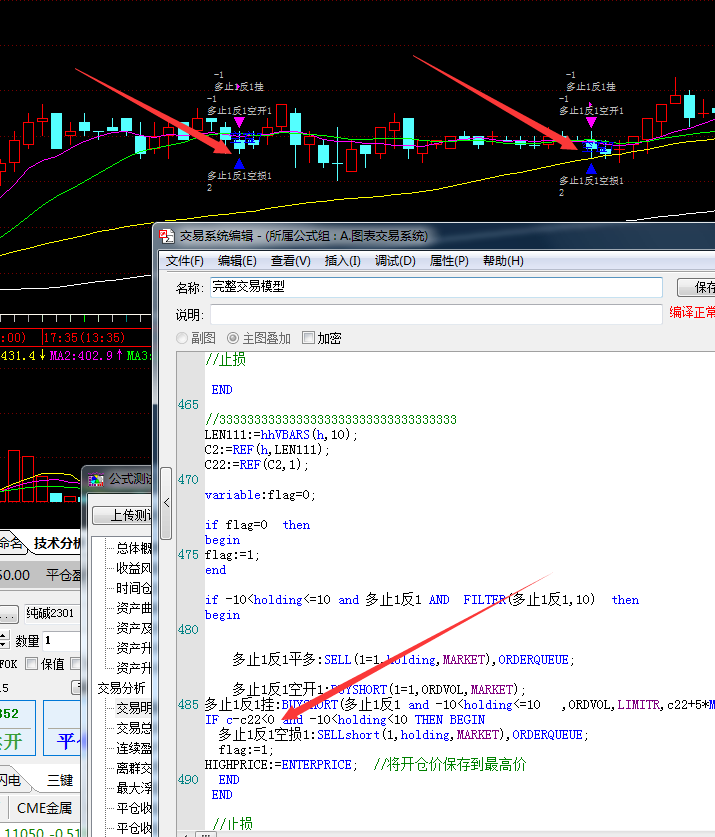This screenshot has height=837, width=715.
Task: Click the 名称 input field
Action: tap(436, 287)
